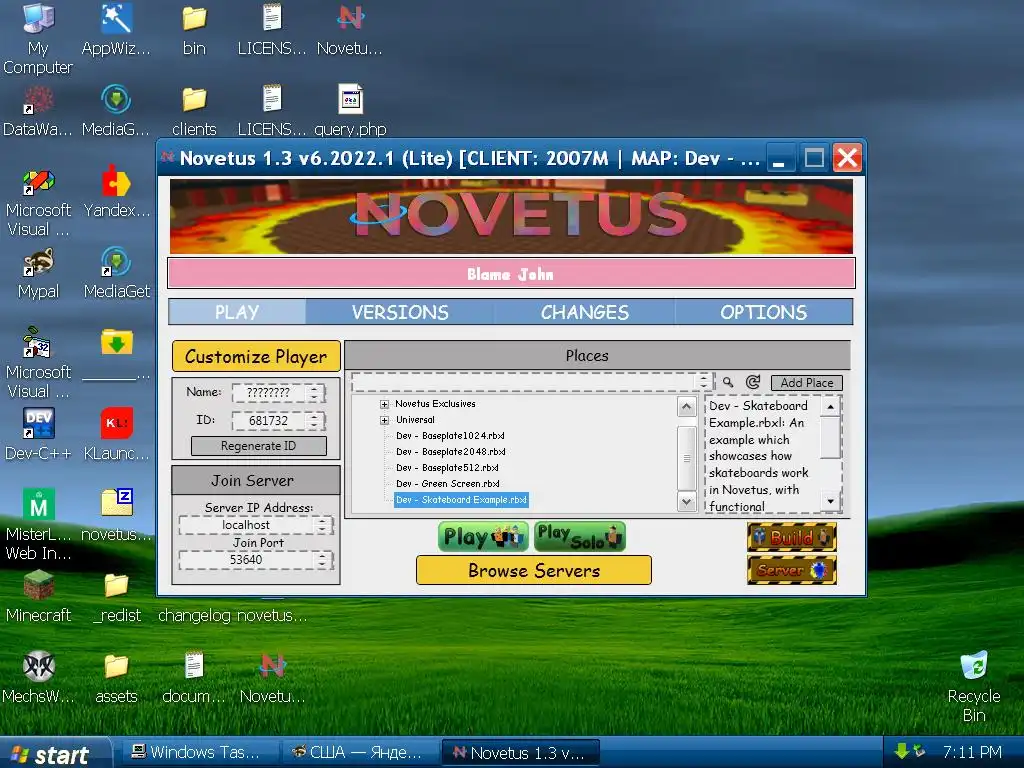Open the clients folder on desktop
This screenshot has width=1024, height=768.
(x=194, y=110)
